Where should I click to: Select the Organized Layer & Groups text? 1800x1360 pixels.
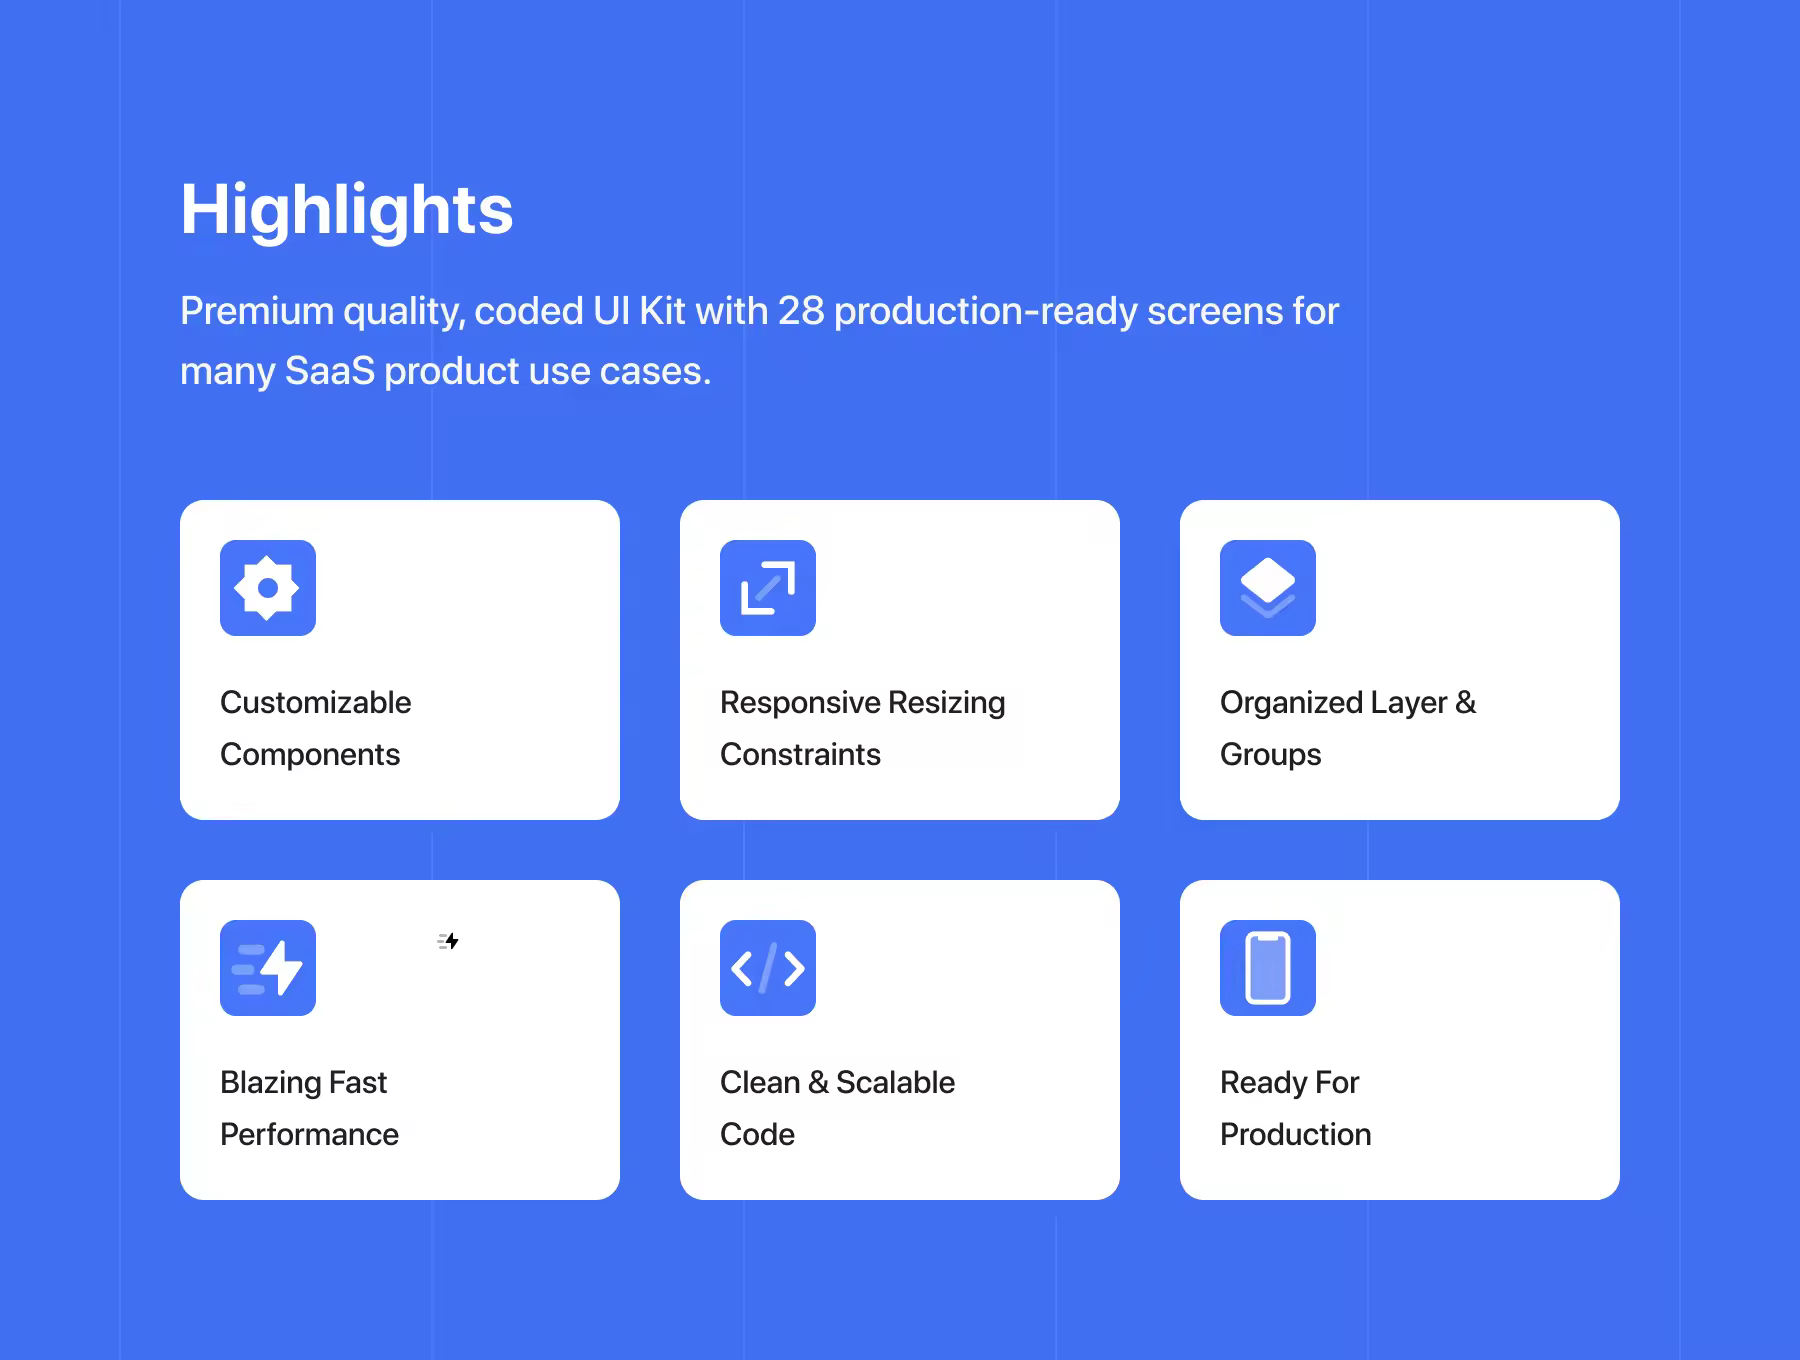(x=1348, y=728)
